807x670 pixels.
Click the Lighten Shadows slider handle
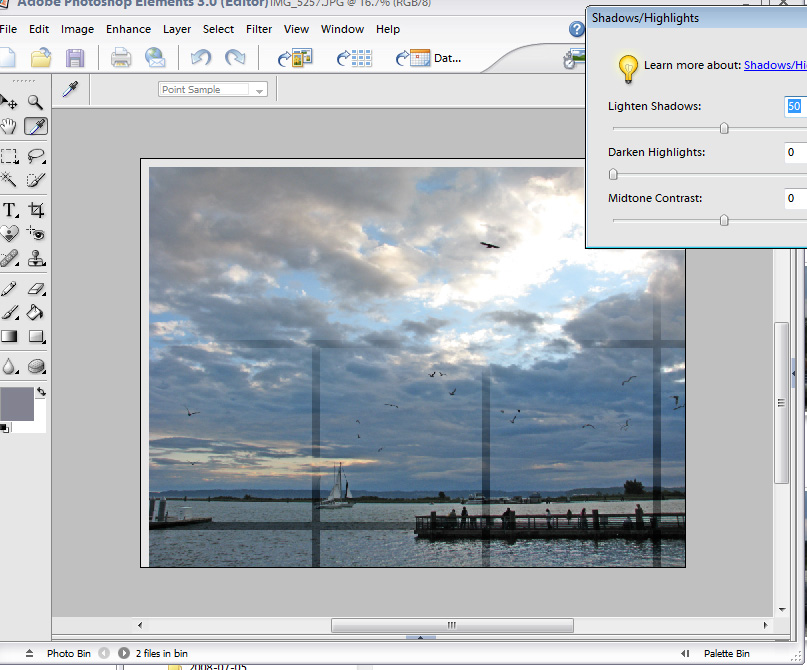coord(724,128)
